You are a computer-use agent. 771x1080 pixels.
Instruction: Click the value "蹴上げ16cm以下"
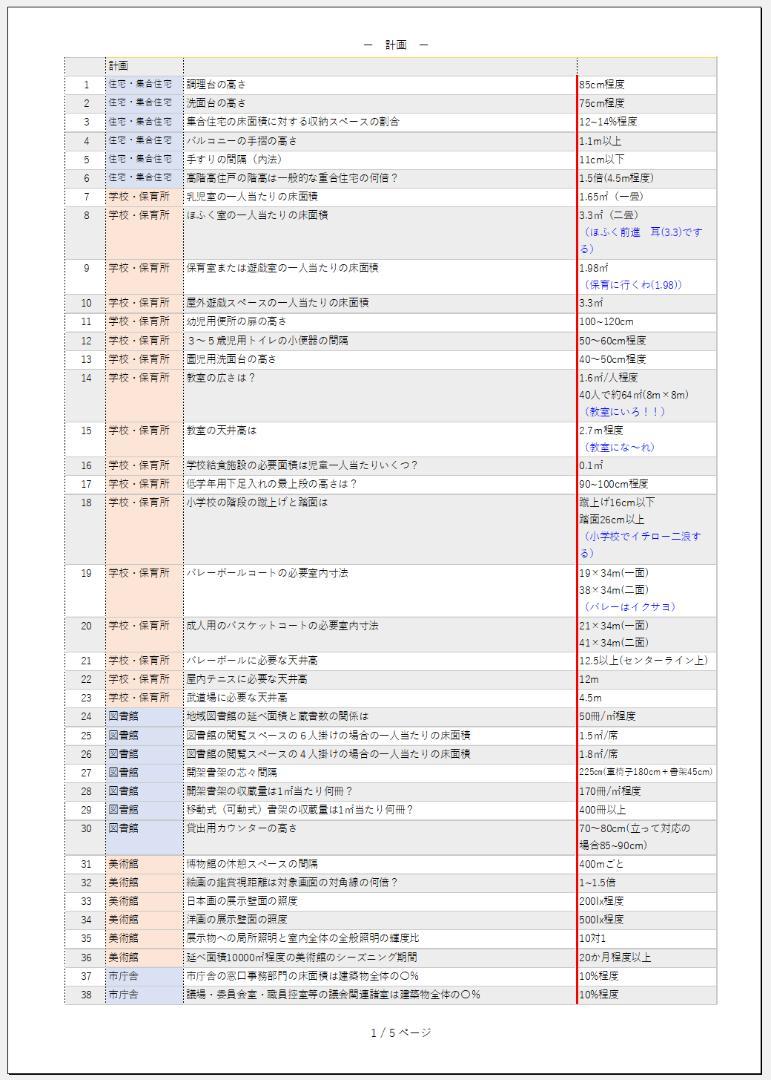(x=617, y=503)
